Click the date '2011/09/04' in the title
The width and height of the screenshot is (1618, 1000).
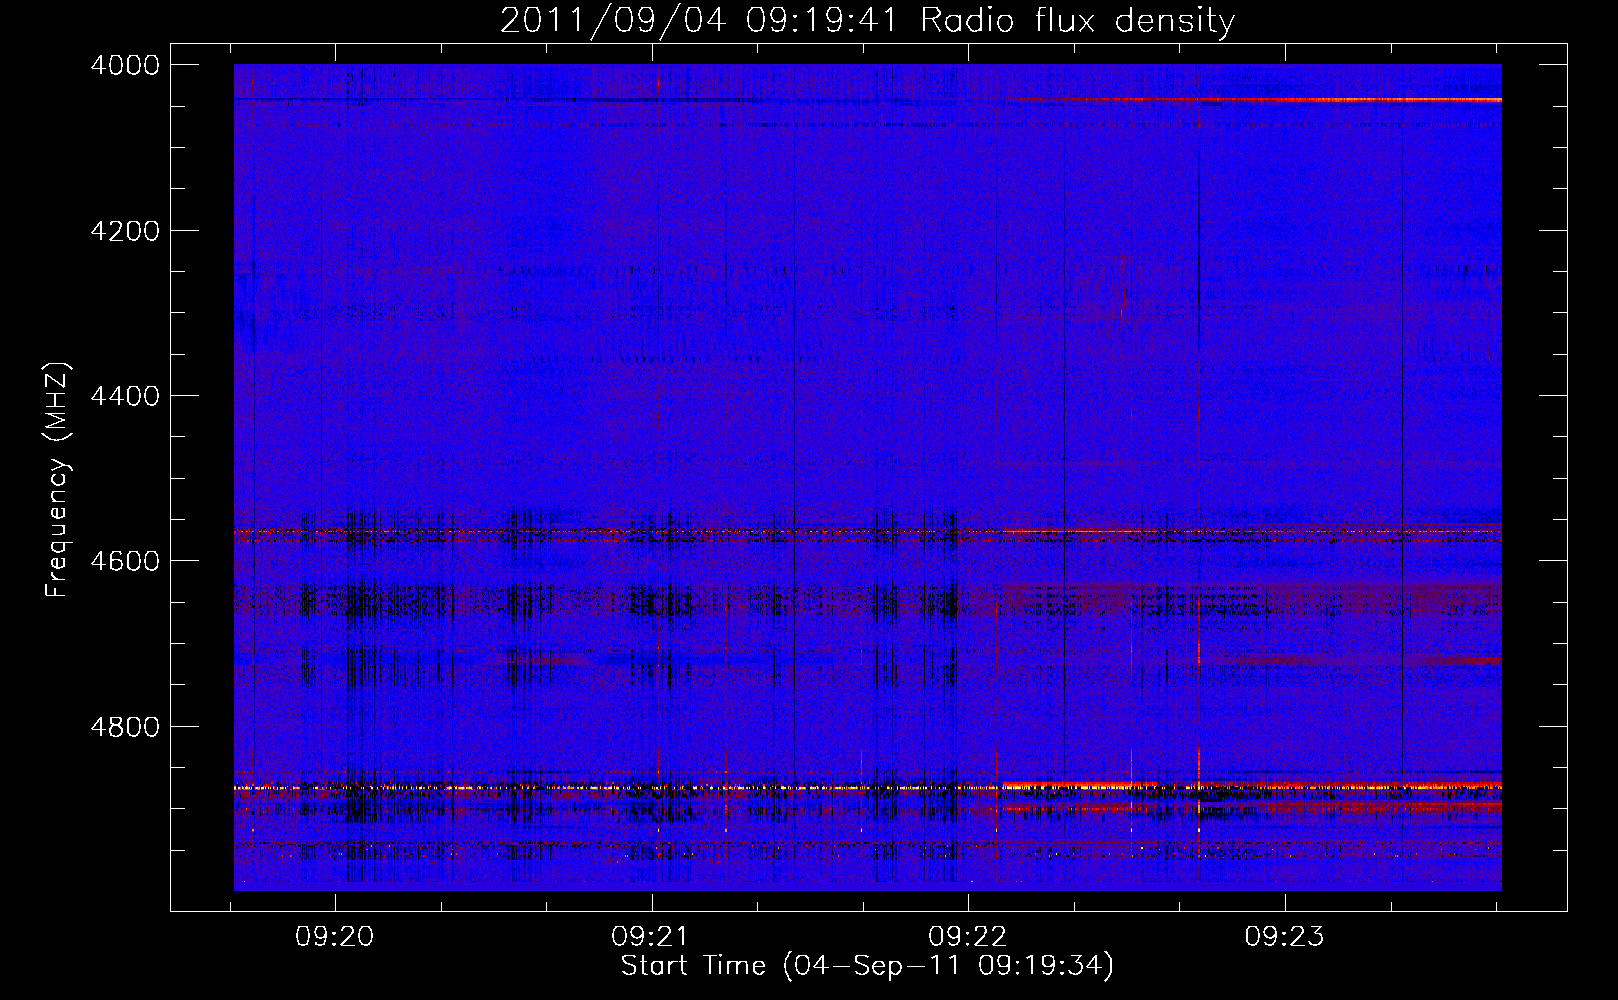tap(615, 21)
